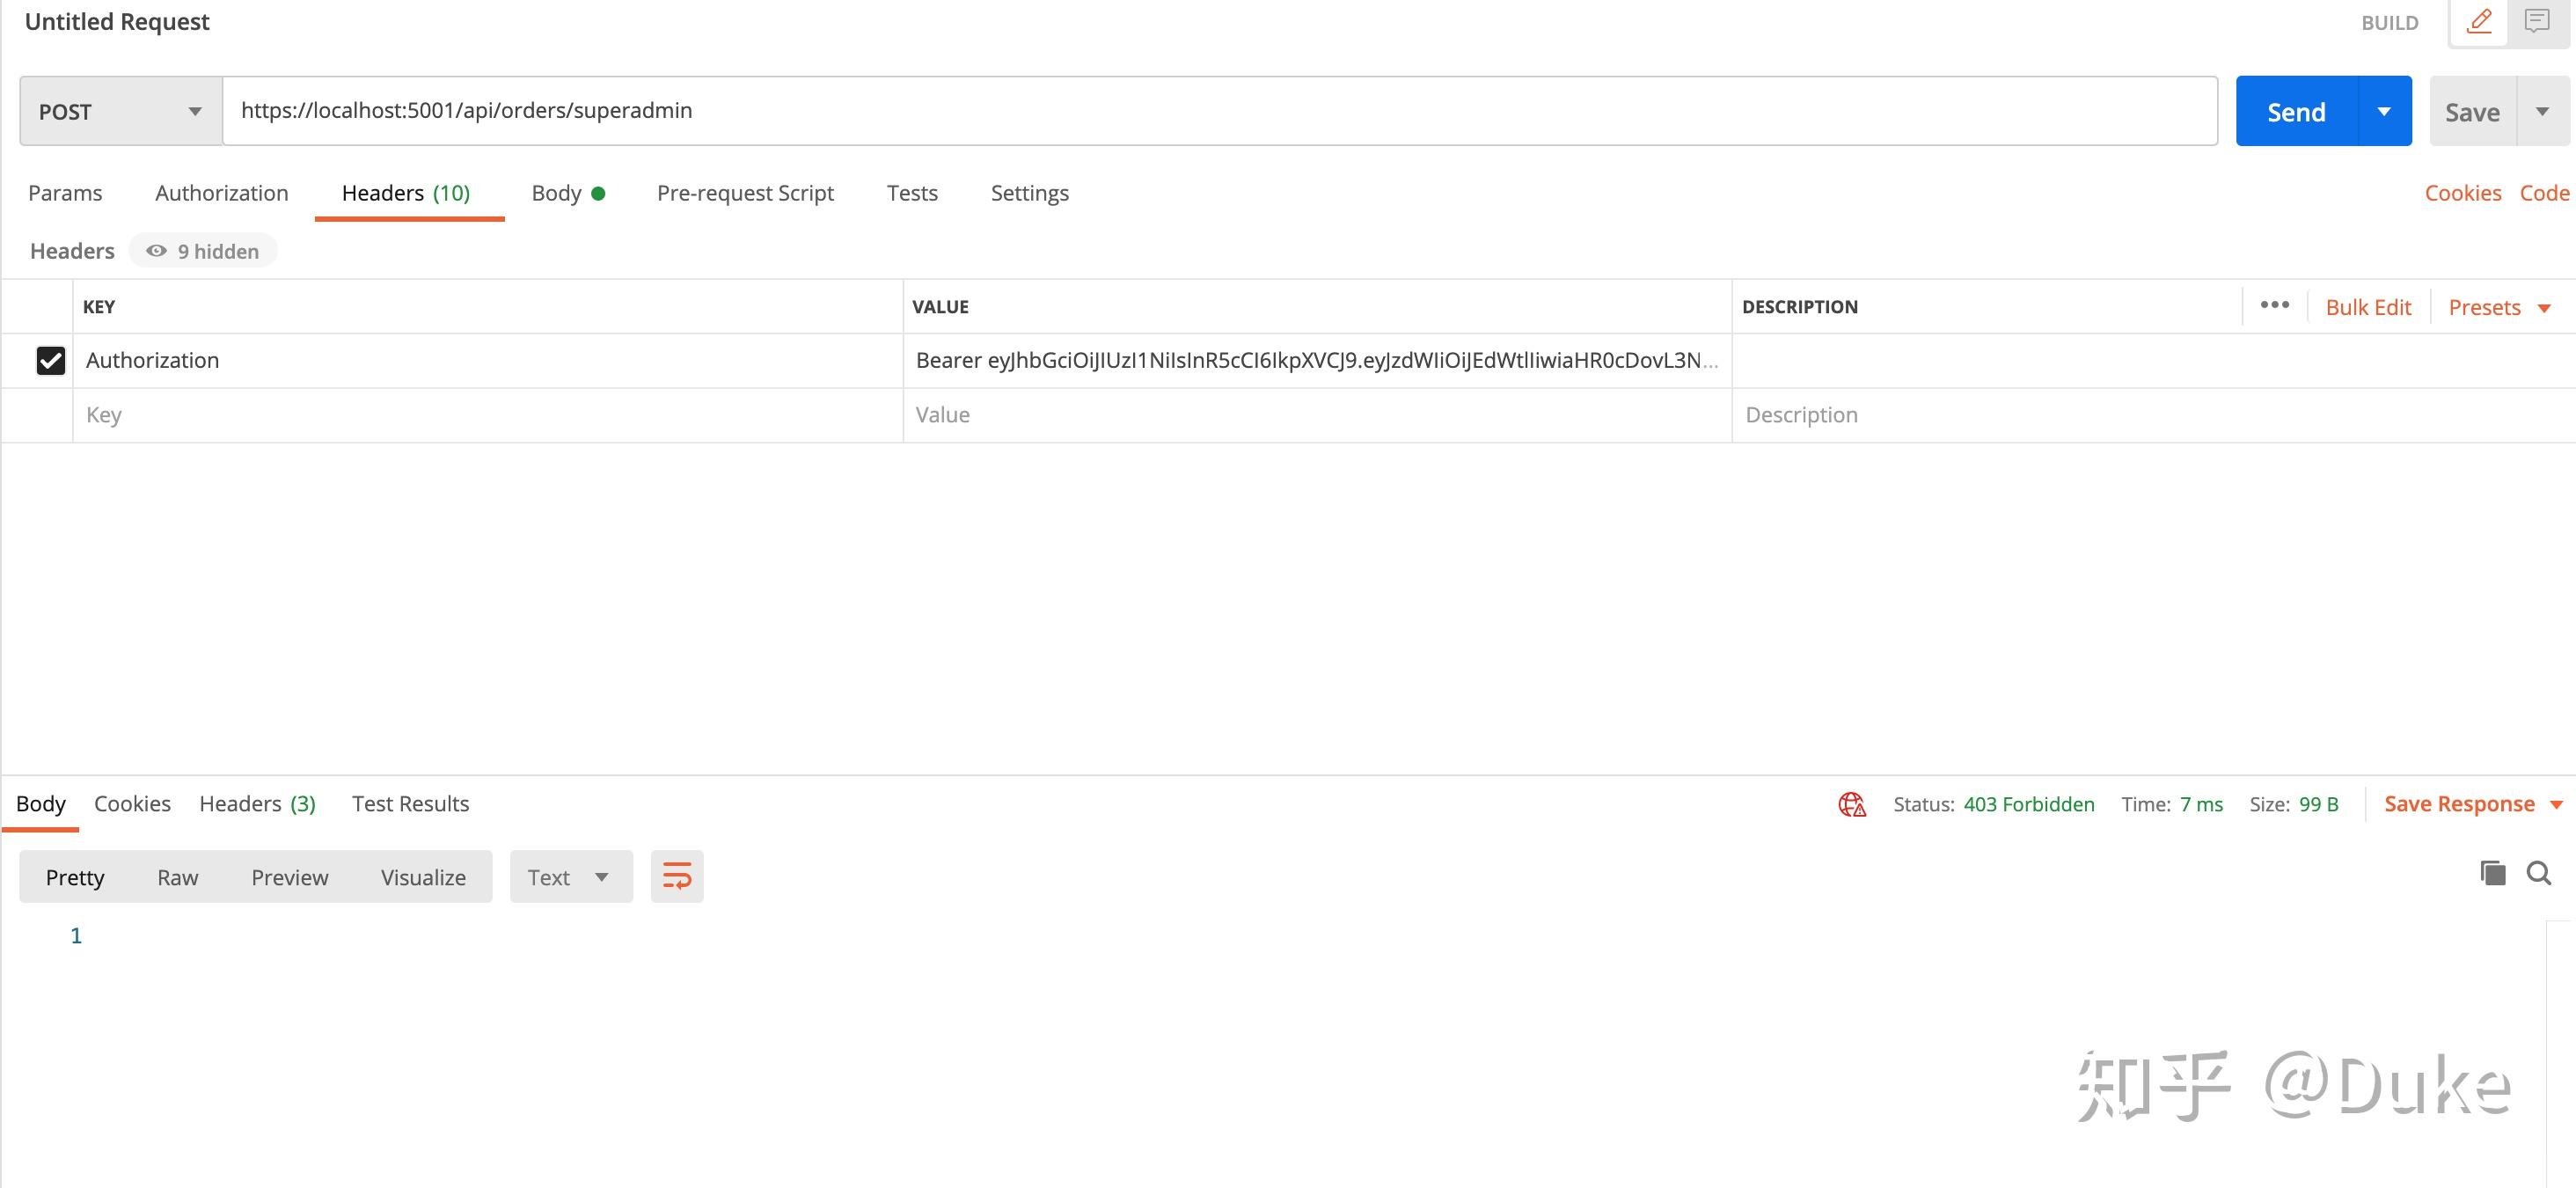Click the globe network warning icon
The height and width of the screenshot is (1188, 2576).
click(1852, 804)
